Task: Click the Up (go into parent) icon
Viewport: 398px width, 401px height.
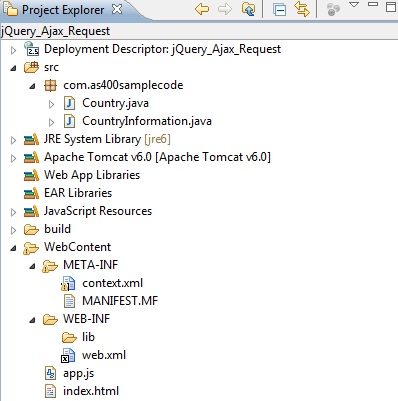Action: [x=248, y=9]
